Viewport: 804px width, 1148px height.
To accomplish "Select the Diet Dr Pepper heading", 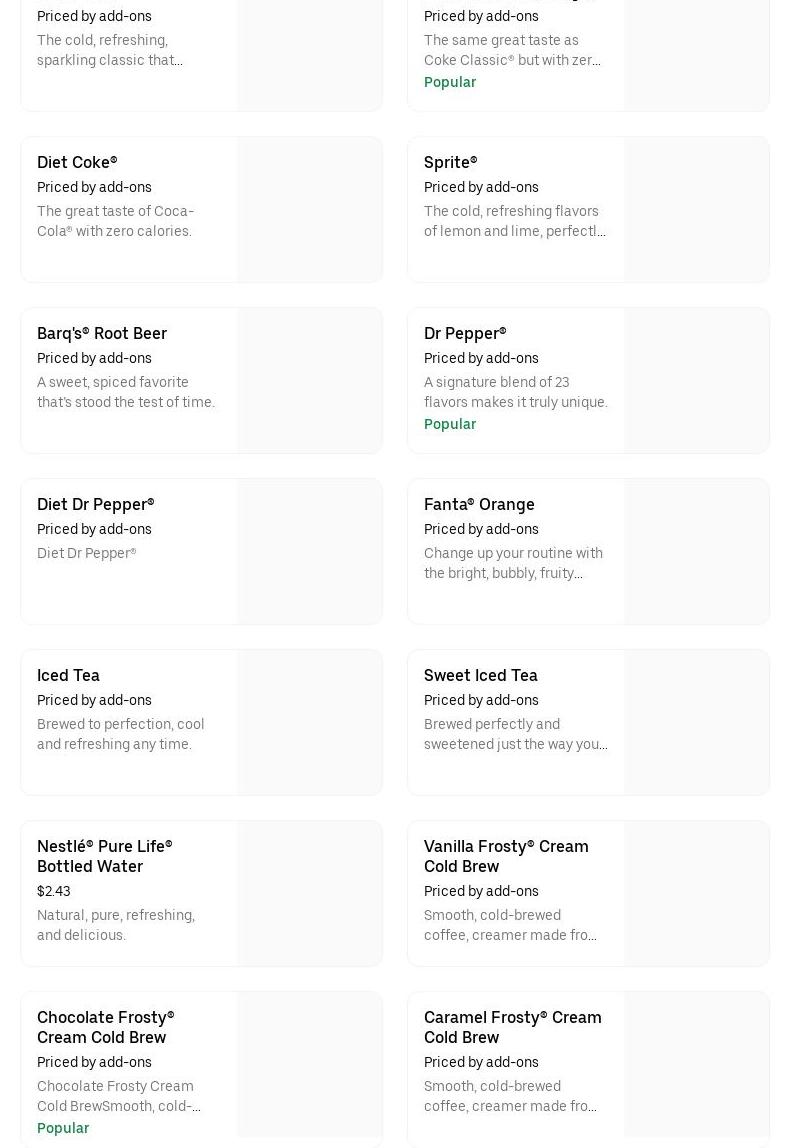I will (96, 504).
